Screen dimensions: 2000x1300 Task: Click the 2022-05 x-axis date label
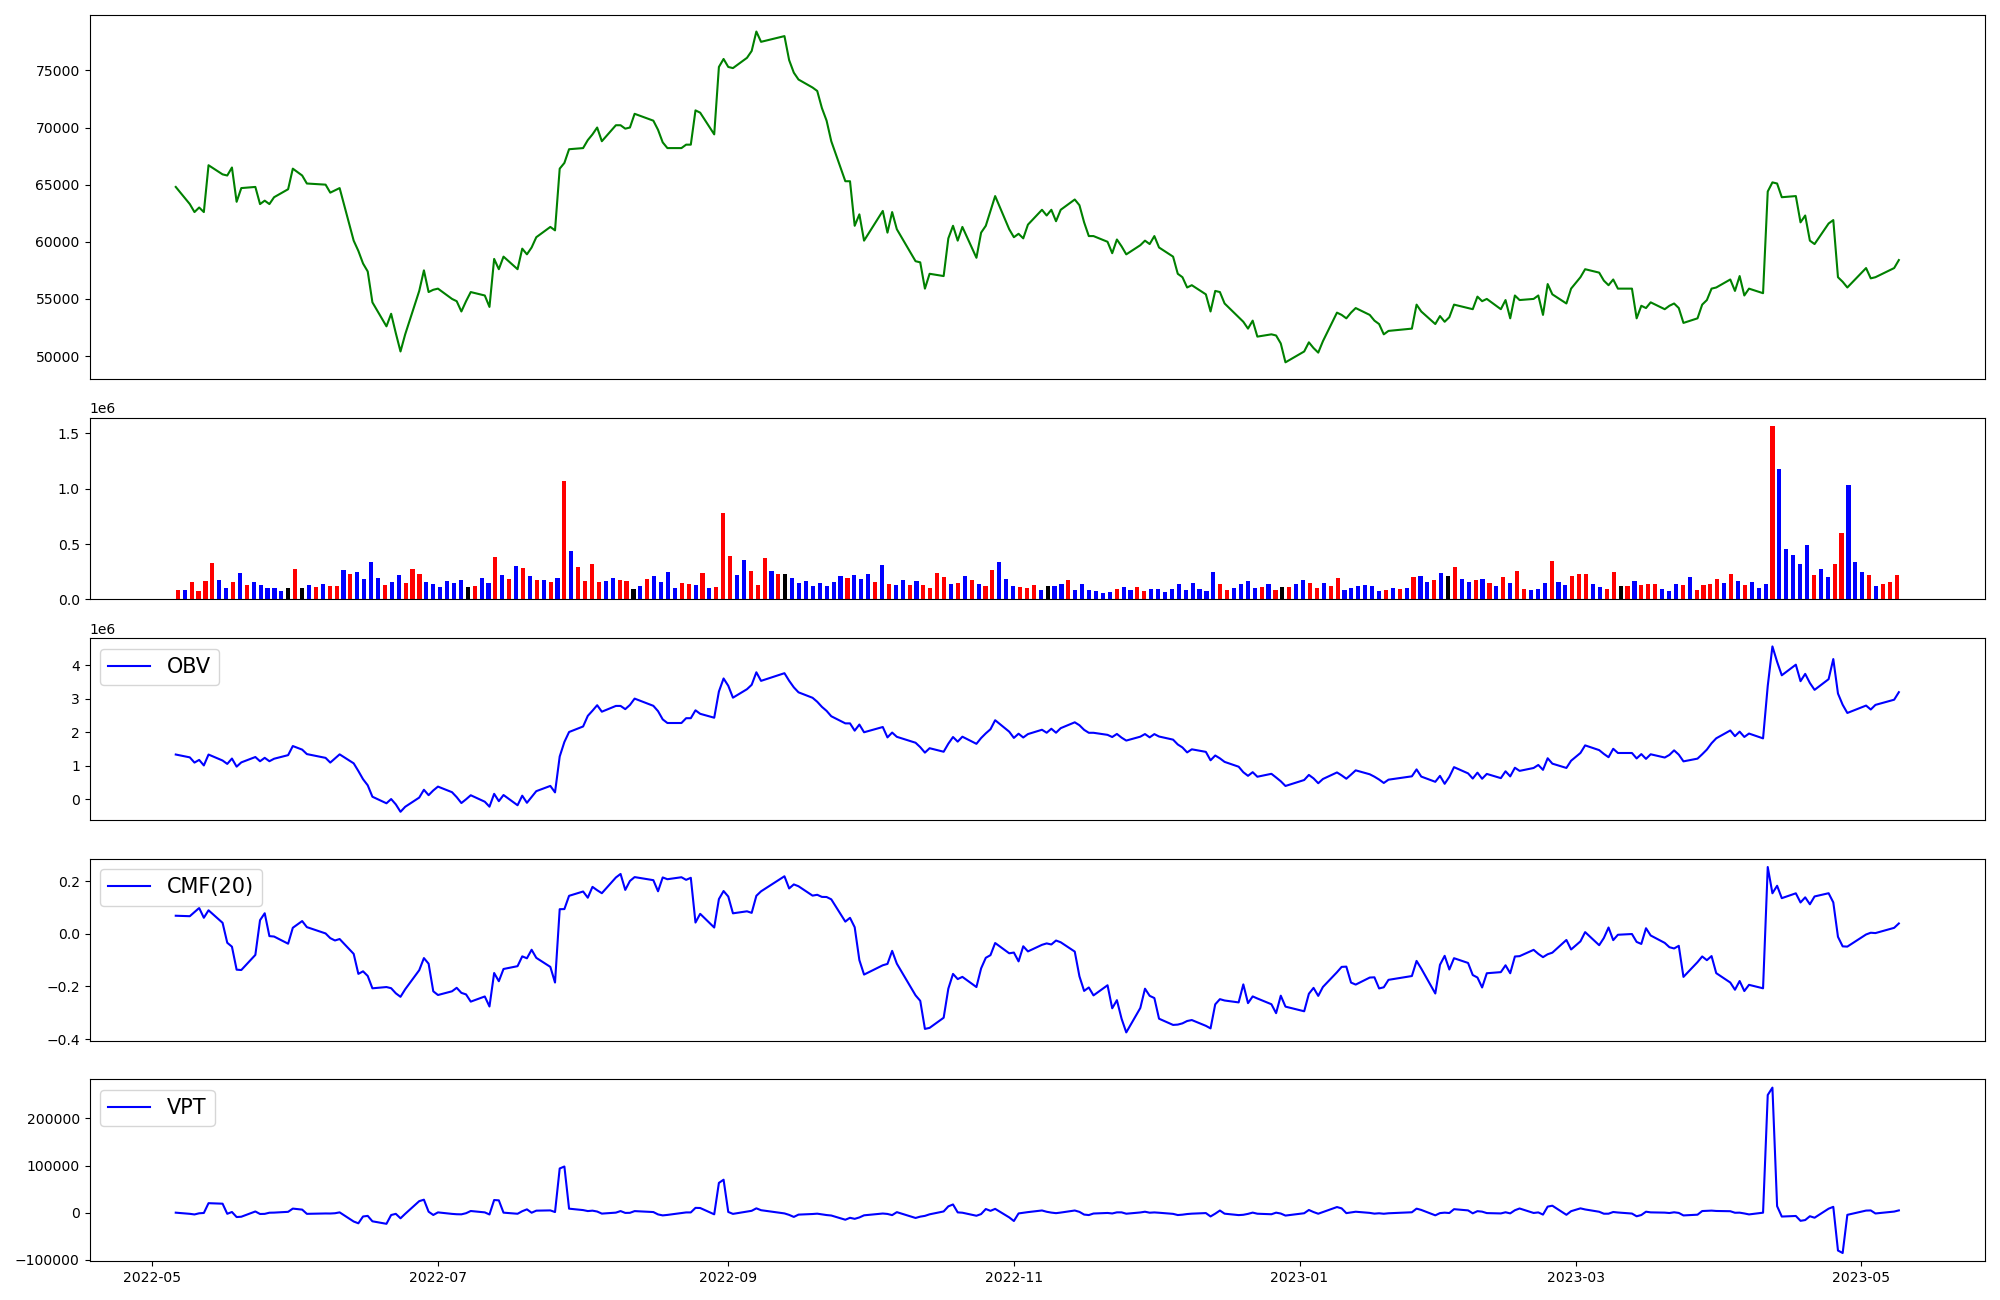tap(152, 1276)
